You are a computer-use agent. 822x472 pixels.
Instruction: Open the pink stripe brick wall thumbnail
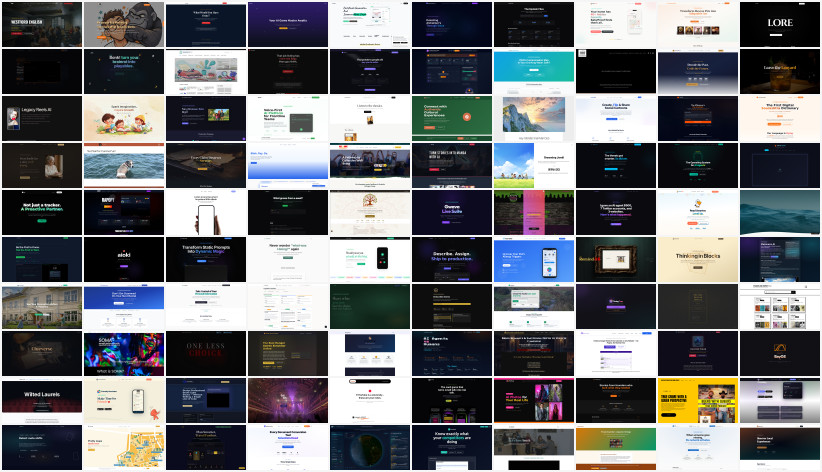pos(534,212)
